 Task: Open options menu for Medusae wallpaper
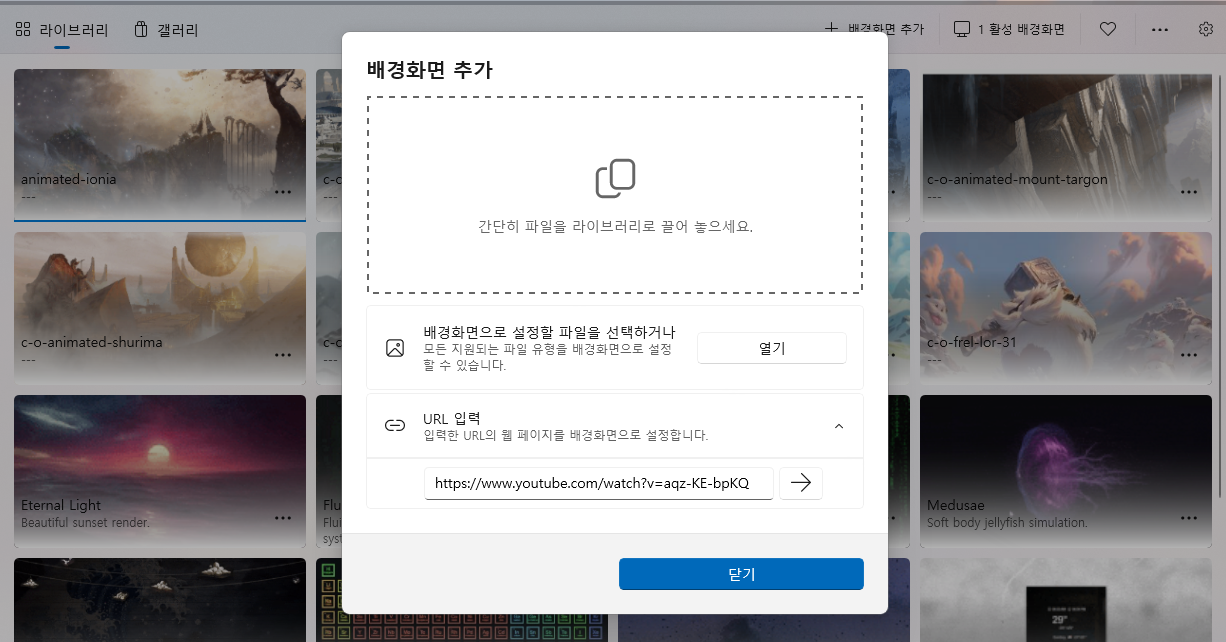coord(1189,518)
